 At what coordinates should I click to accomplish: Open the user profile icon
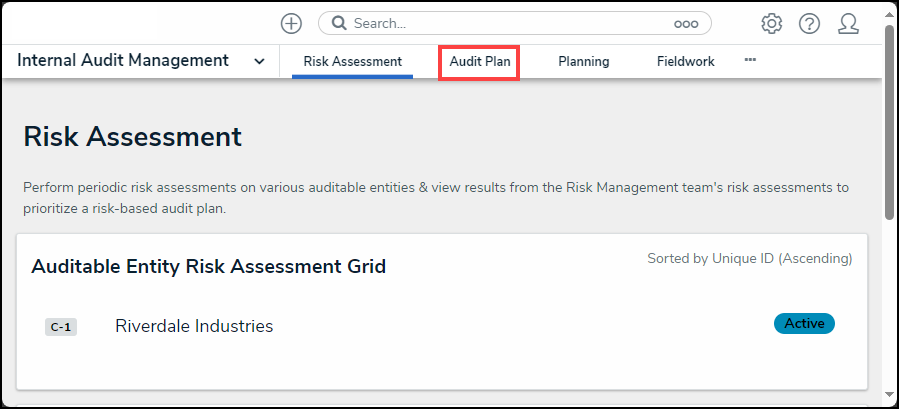point(848,23)
